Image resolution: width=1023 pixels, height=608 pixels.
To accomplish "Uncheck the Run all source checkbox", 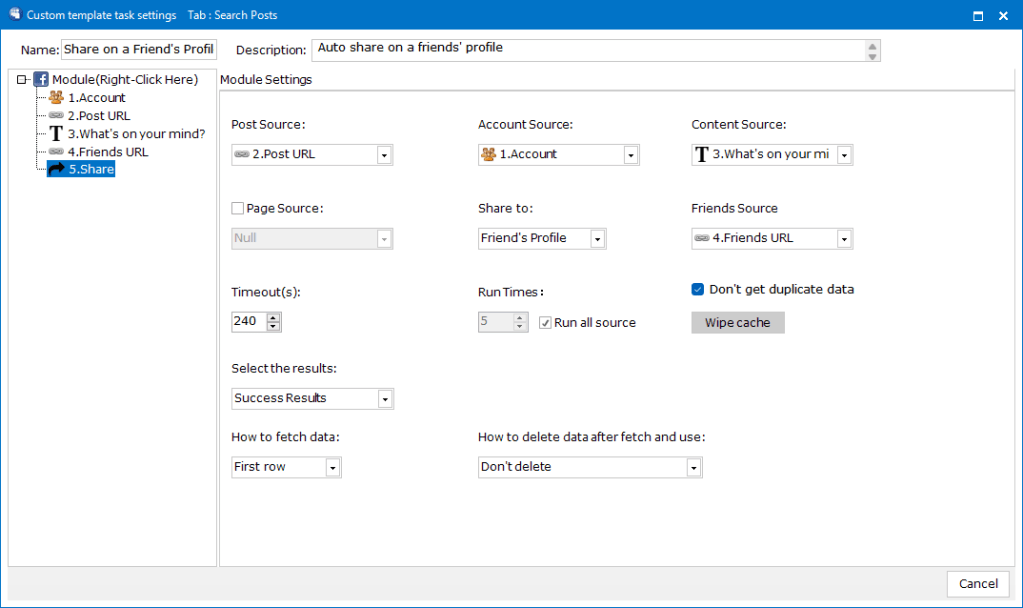I will pos(545,323).
